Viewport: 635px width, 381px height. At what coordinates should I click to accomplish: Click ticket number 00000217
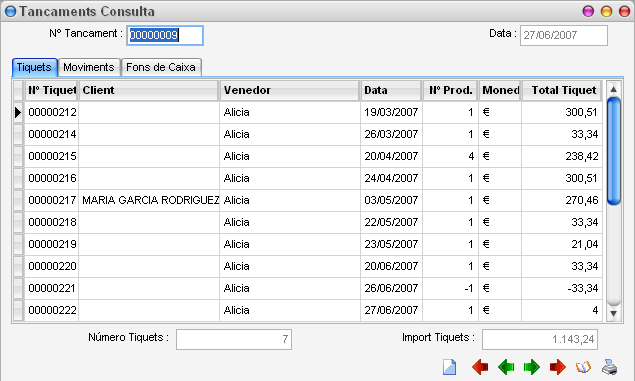point(52,200)
